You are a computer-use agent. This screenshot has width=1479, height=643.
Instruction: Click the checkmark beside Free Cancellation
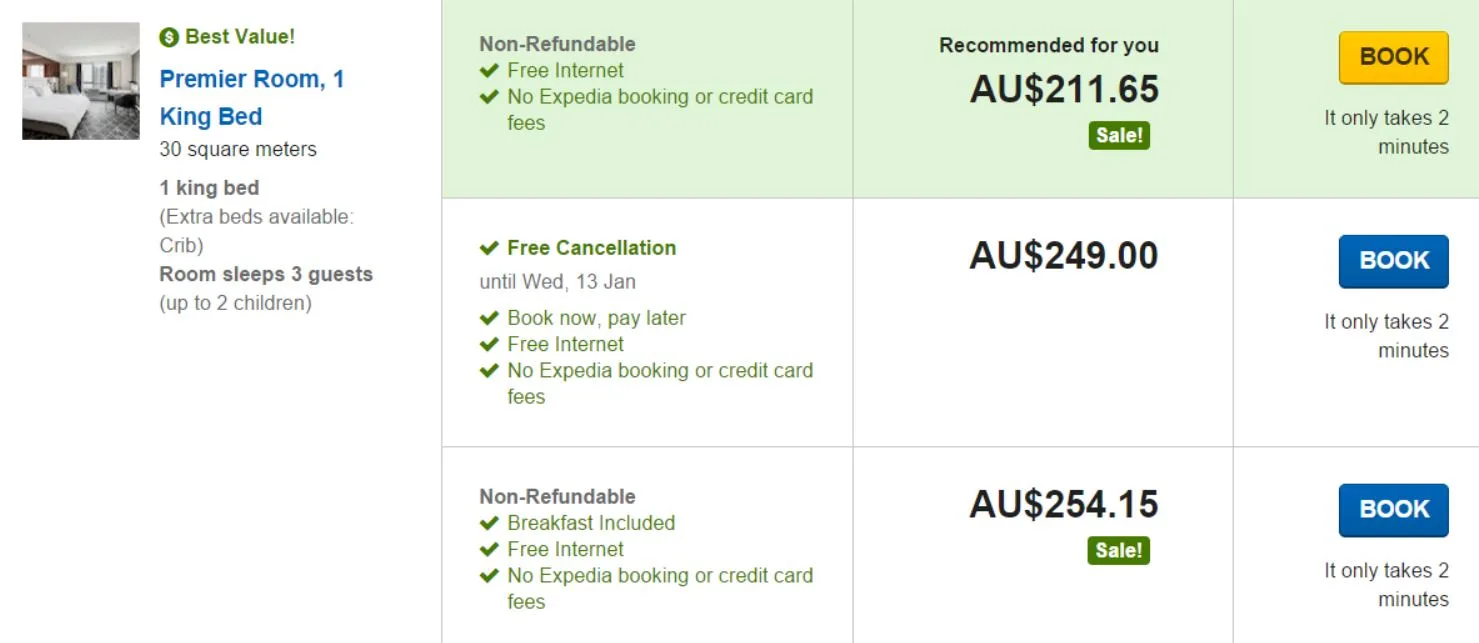pyautogui.click(x=489, y=248)
